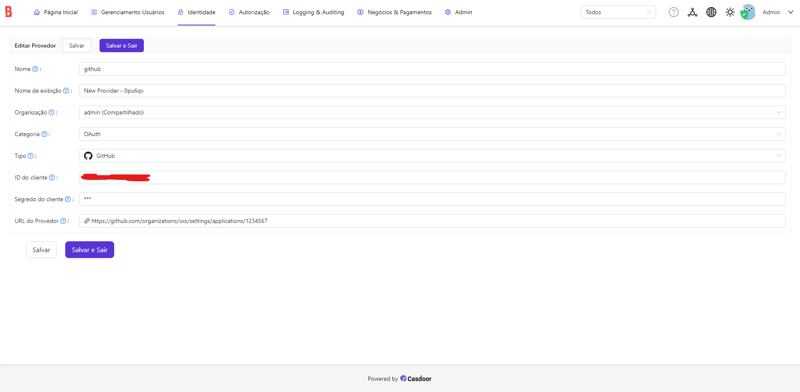800x392 pixels.
Task: Click the top Salvar button
Action: coord(77,45)
